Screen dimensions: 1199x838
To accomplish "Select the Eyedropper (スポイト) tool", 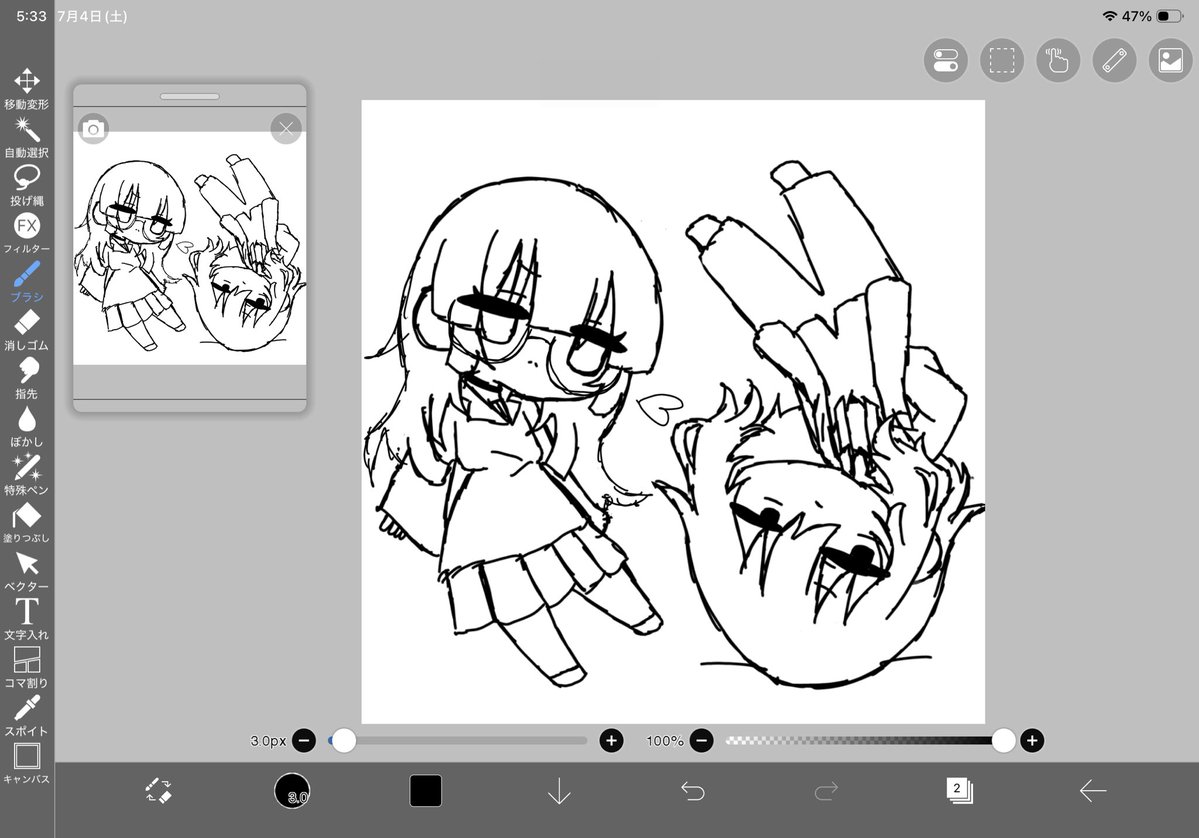I will point(27,715).
